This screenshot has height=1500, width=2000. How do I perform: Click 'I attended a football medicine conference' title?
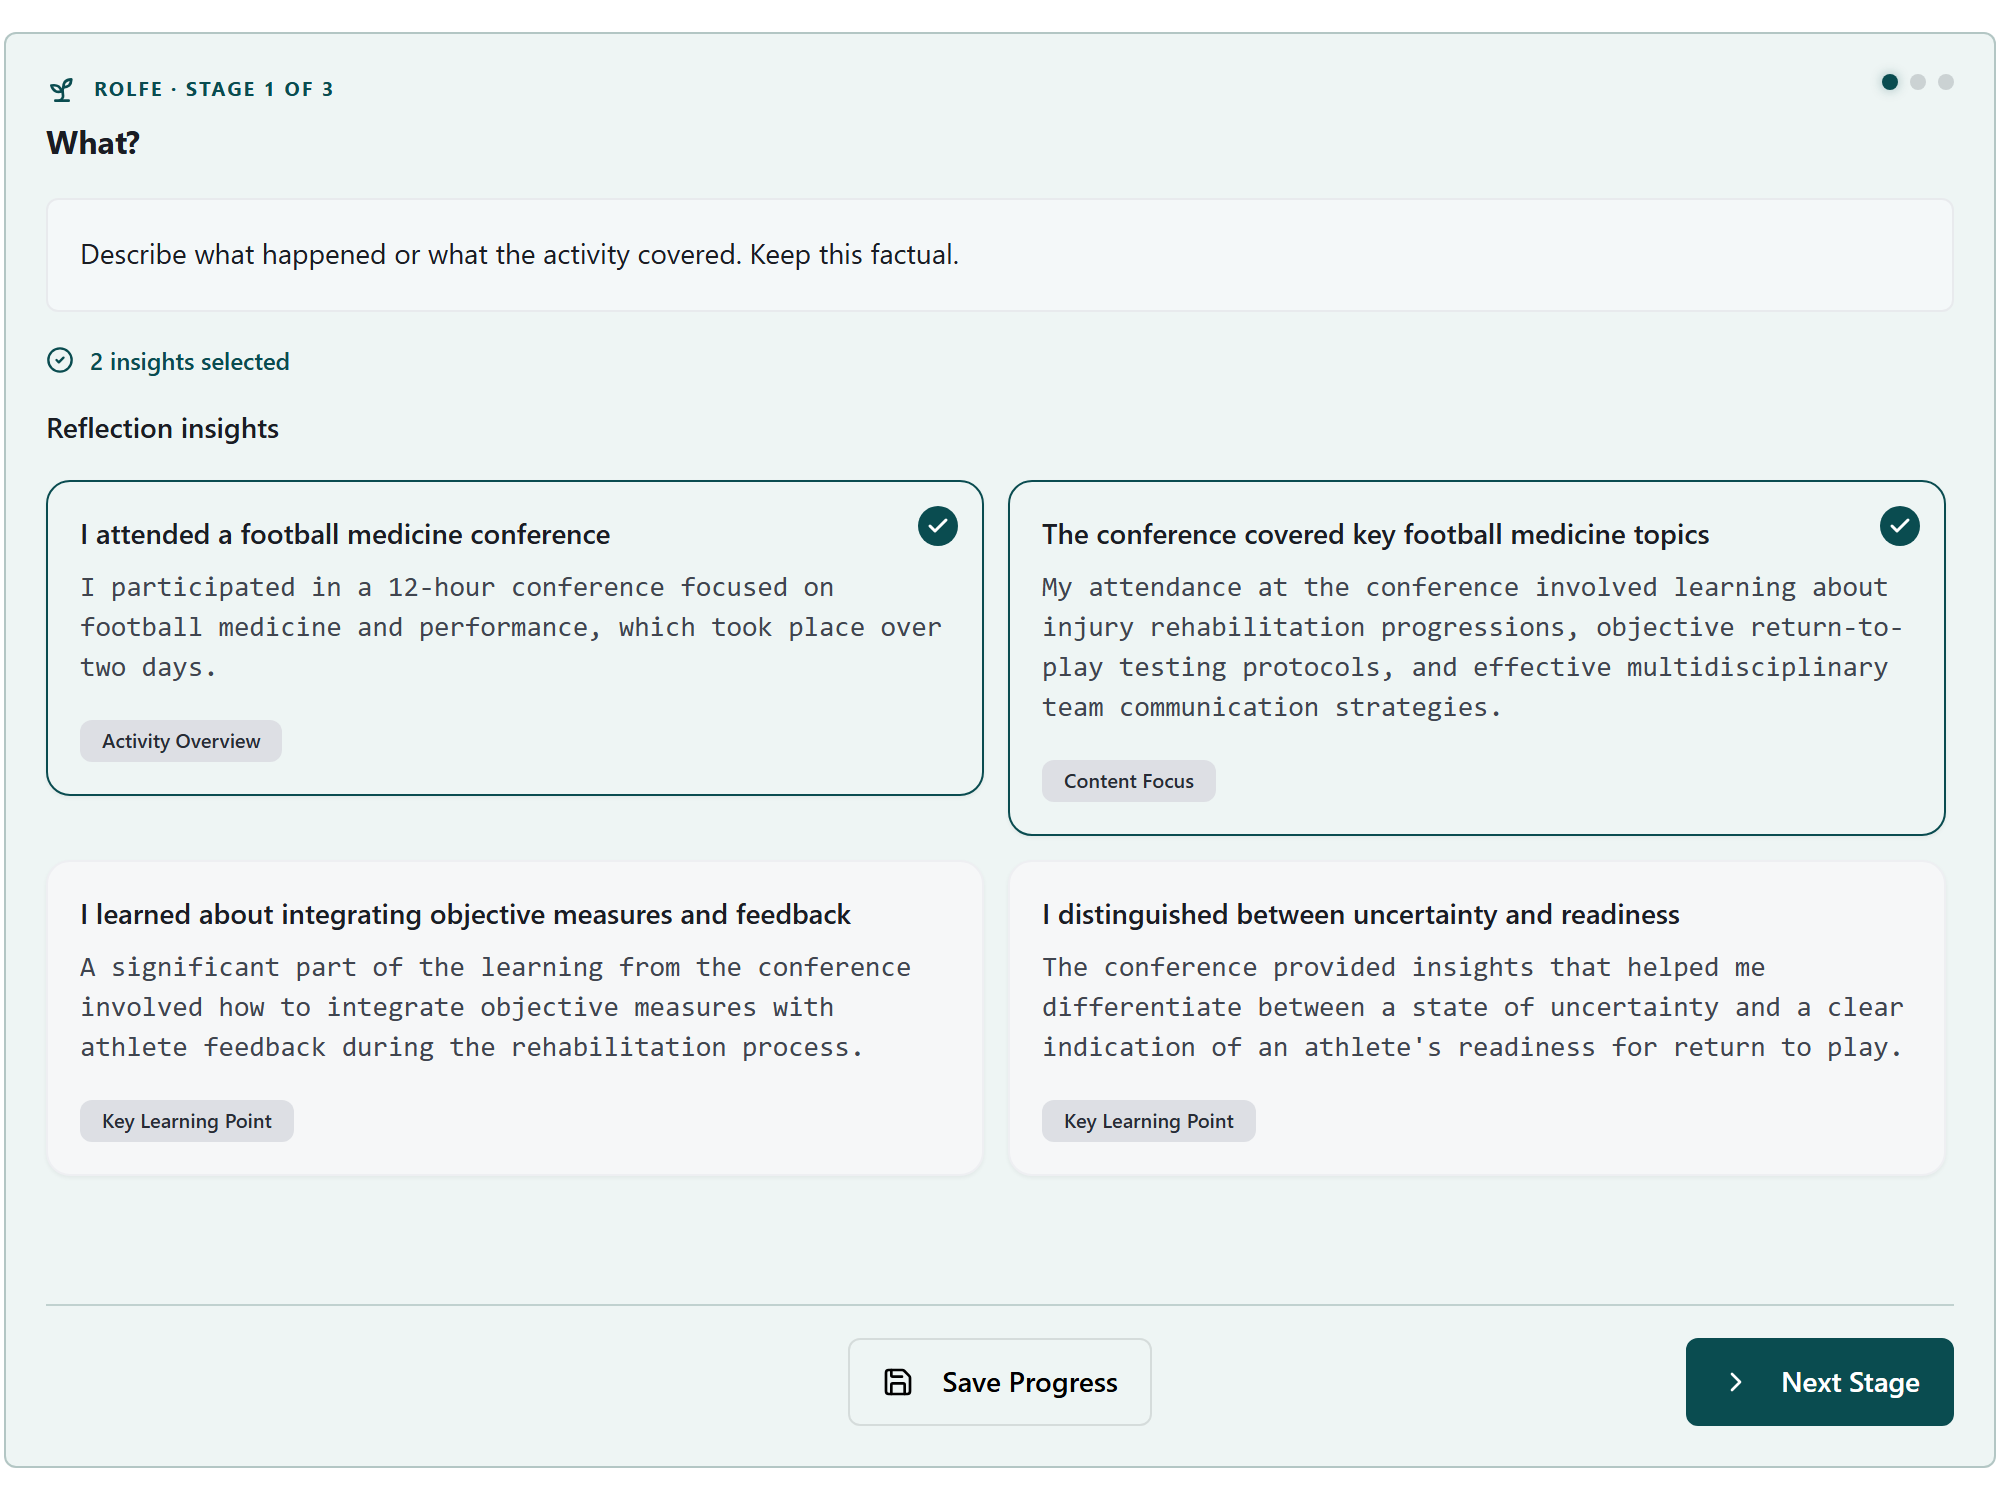click(345, 535)
